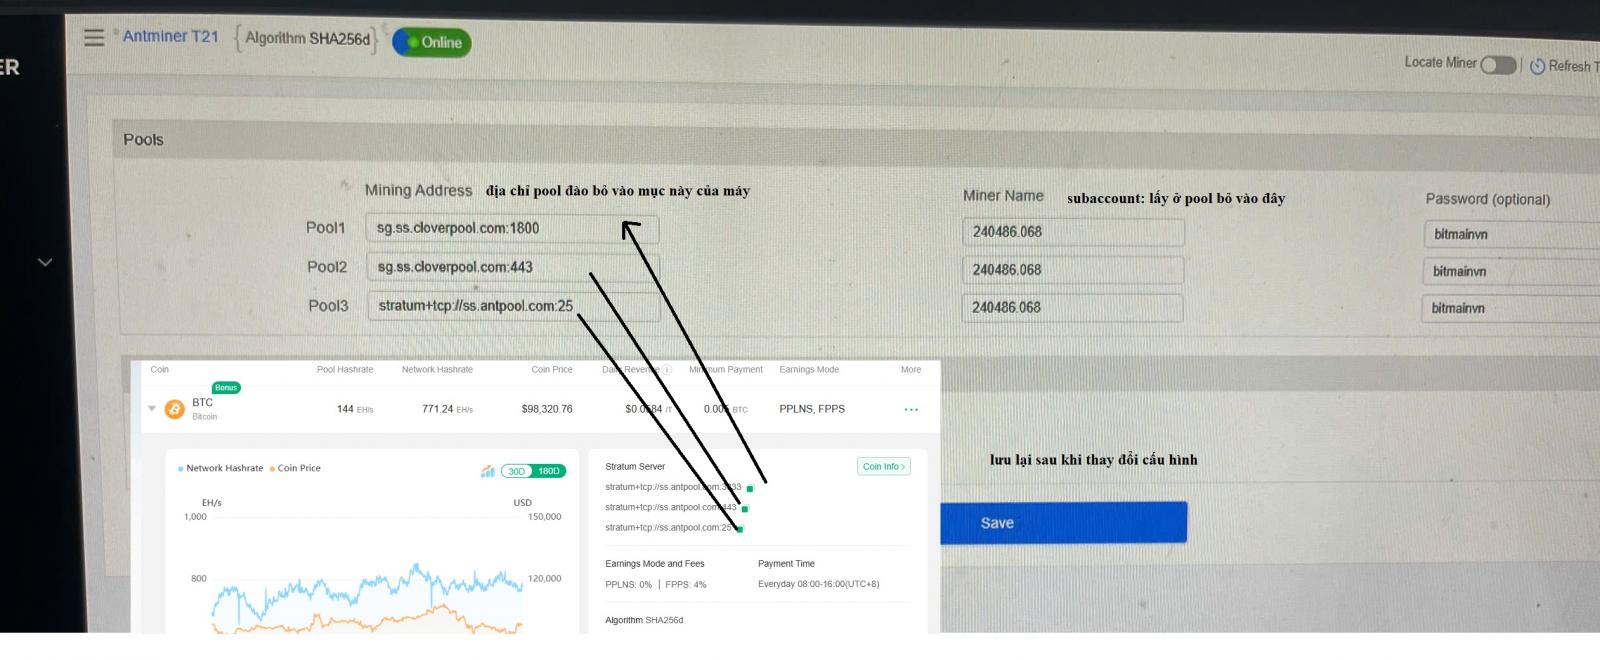
Task: Click the Pool Hashrate column header
Action: click(345, 370)
